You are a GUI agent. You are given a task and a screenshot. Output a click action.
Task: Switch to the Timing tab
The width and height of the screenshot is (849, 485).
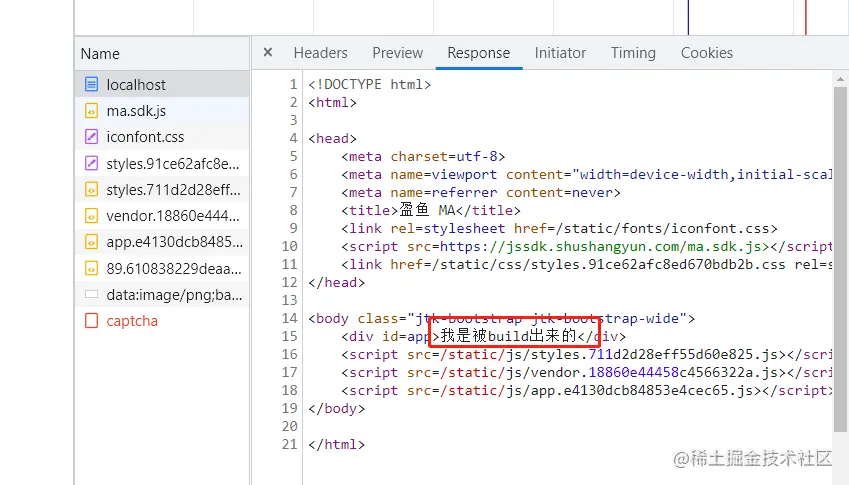tap(634, 53)
